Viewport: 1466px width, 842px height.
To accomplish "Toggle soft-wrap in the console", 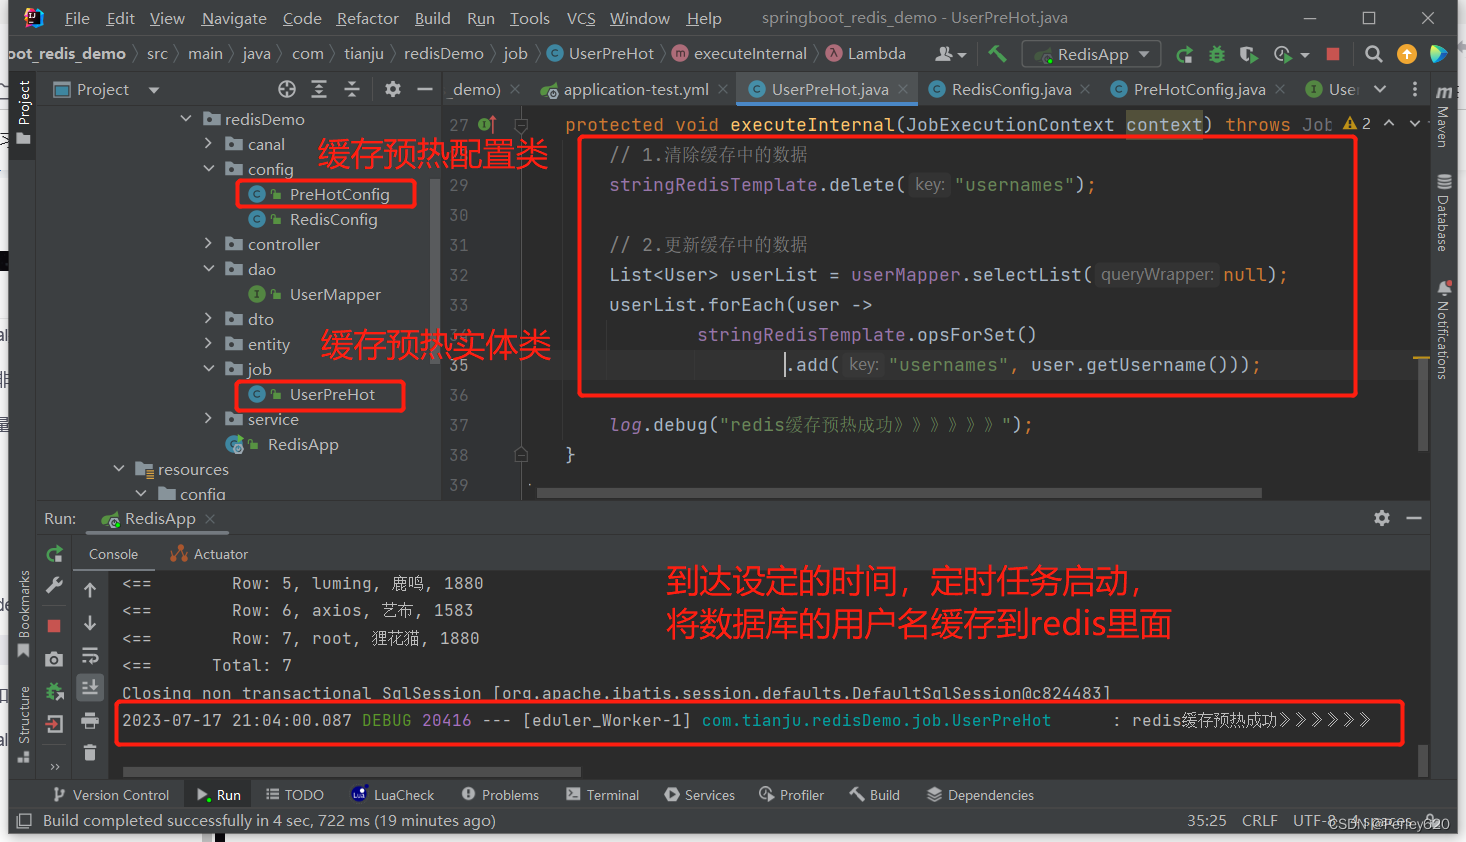I will [x=90, y=655].
